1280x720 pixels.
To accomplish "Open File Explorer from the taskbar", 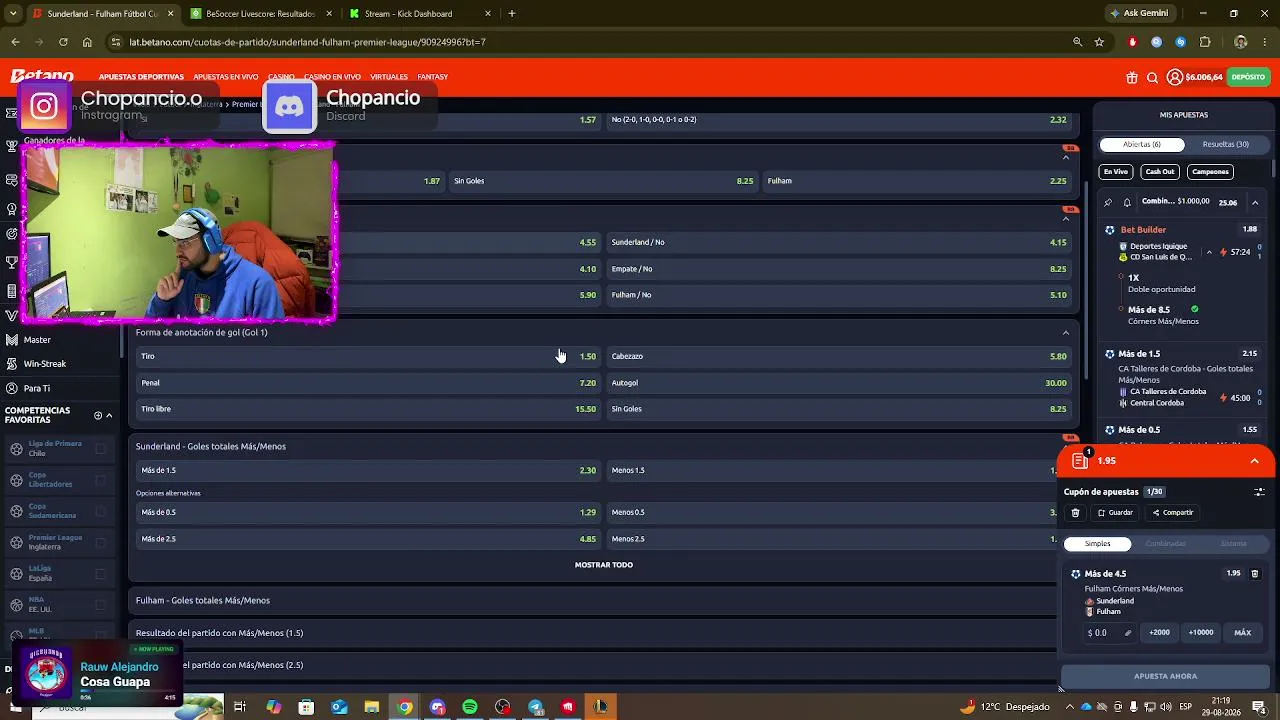I will click(x=371, y=707).
